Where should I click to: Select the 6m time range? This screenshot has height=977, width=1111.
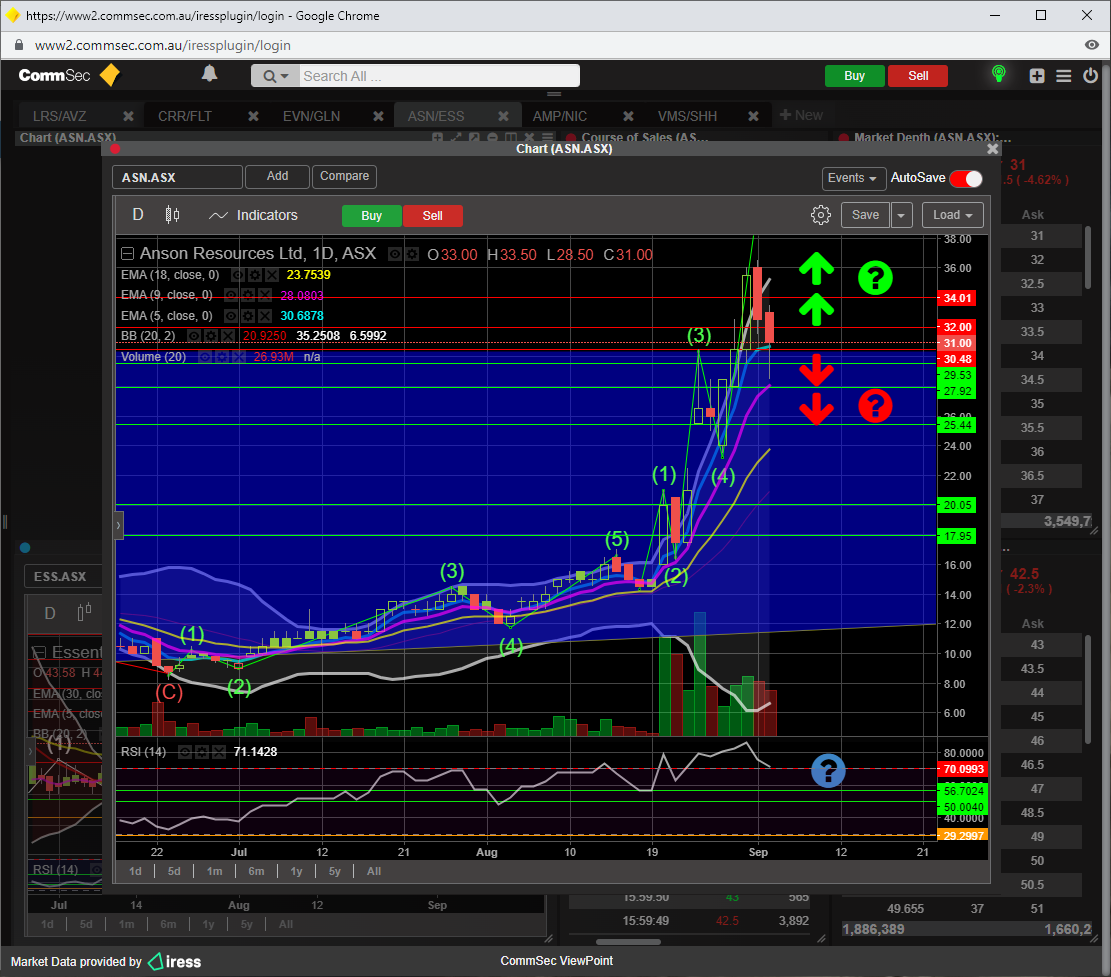(256, 871)
